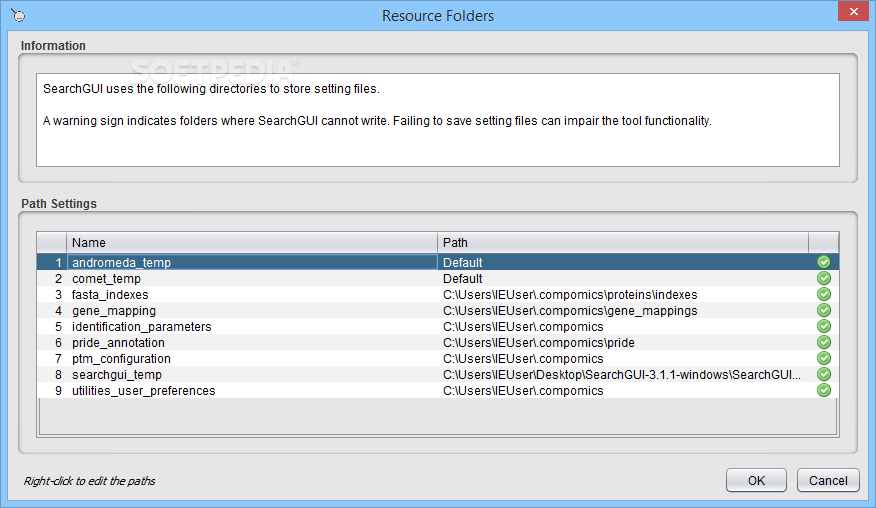The image size is (876, 508).
Task: Select the andromeda_temp name cell
Action: click(x=252, y=262)
